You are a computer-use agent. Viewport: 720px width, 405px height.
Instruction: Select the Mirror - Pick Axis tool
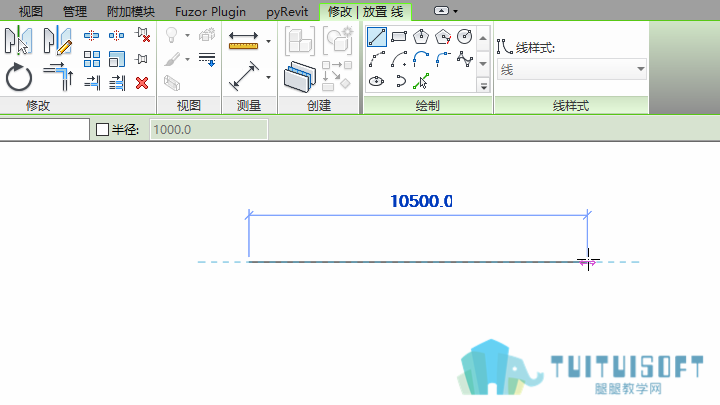click(x=18, y=40)
